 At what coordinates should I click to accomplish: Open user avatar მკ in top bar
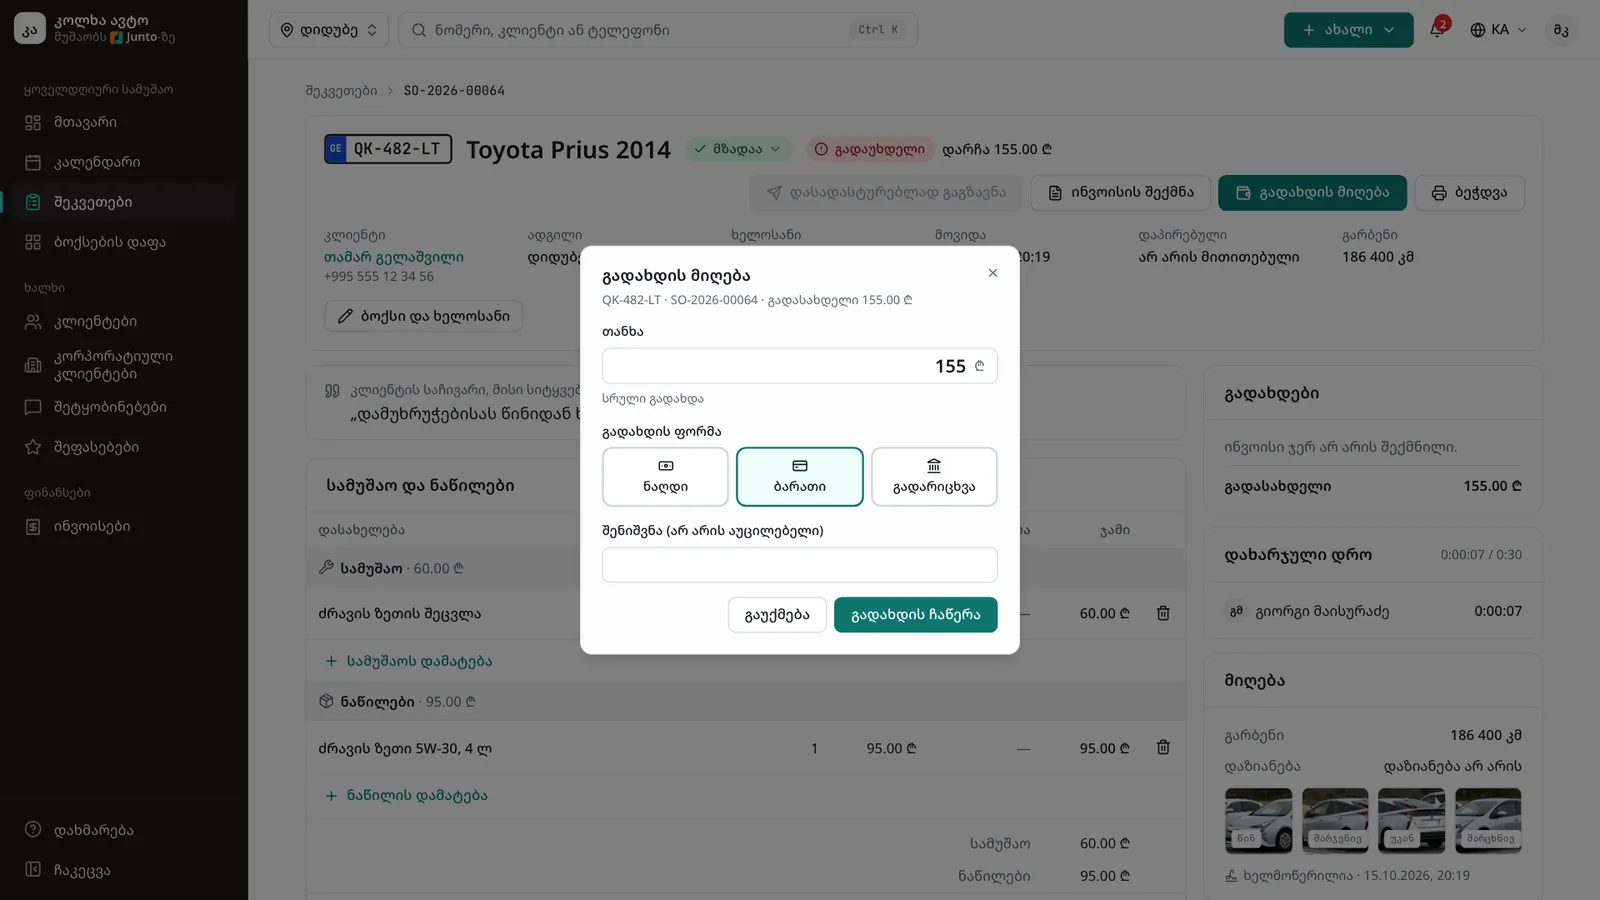(1561, 30)
